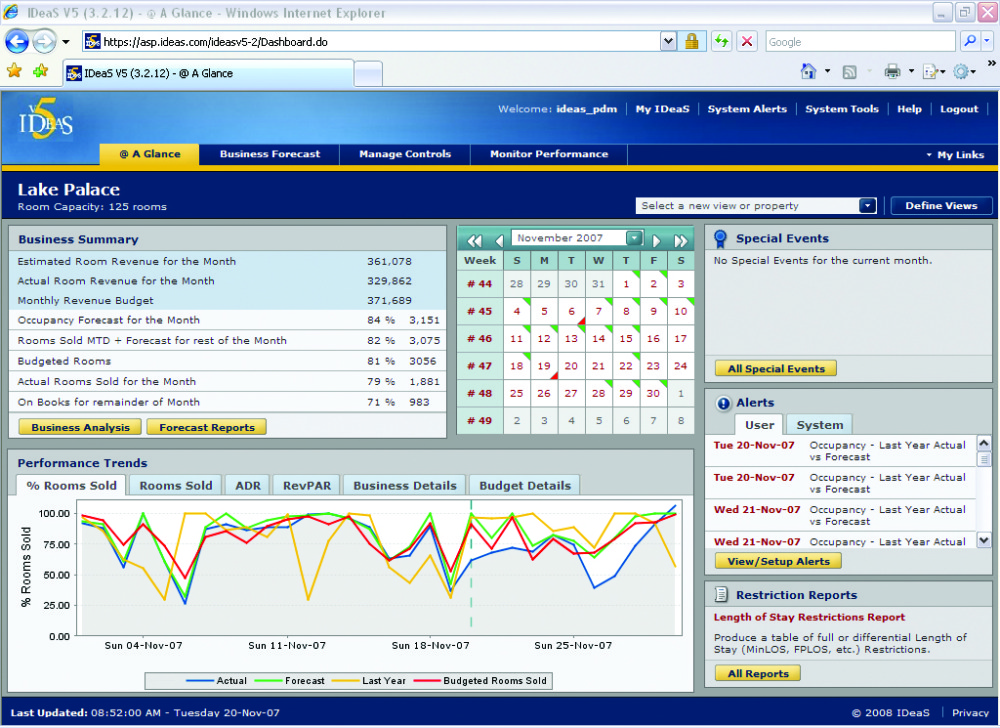Open the Budget Details tab
The image size is (1000, 728).
point(524,486)
